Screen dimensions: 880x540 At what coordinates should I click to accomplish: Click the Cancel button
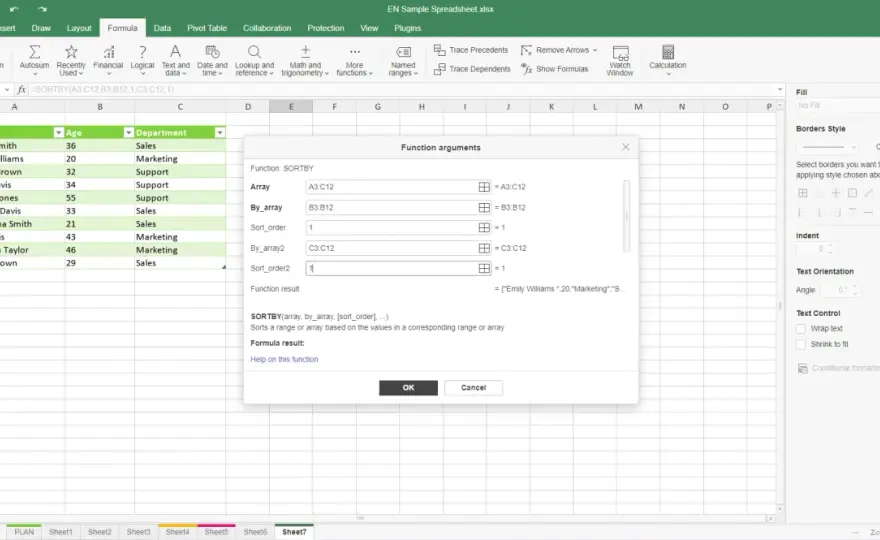pos(473,388)
